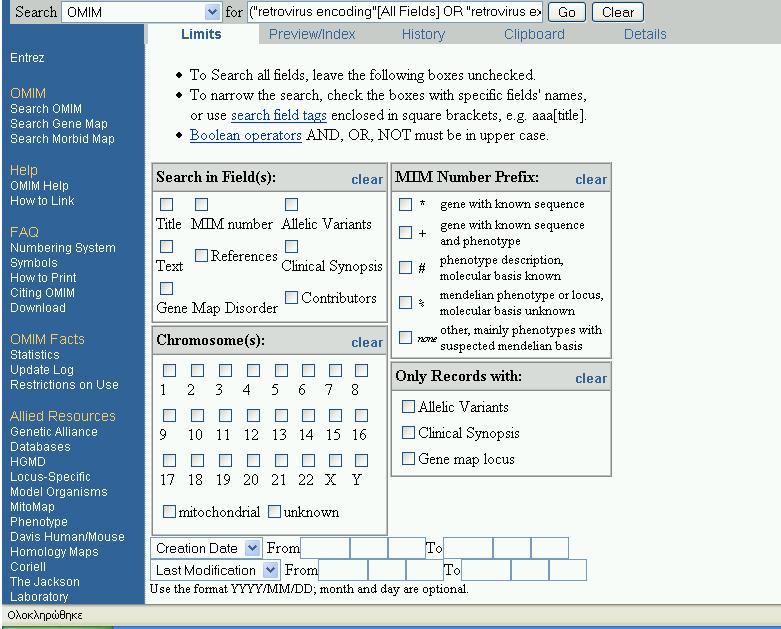Check the Gene Map Disorder checkbox
The width and height of the screenshot is (781, 629).
(166, 288)
